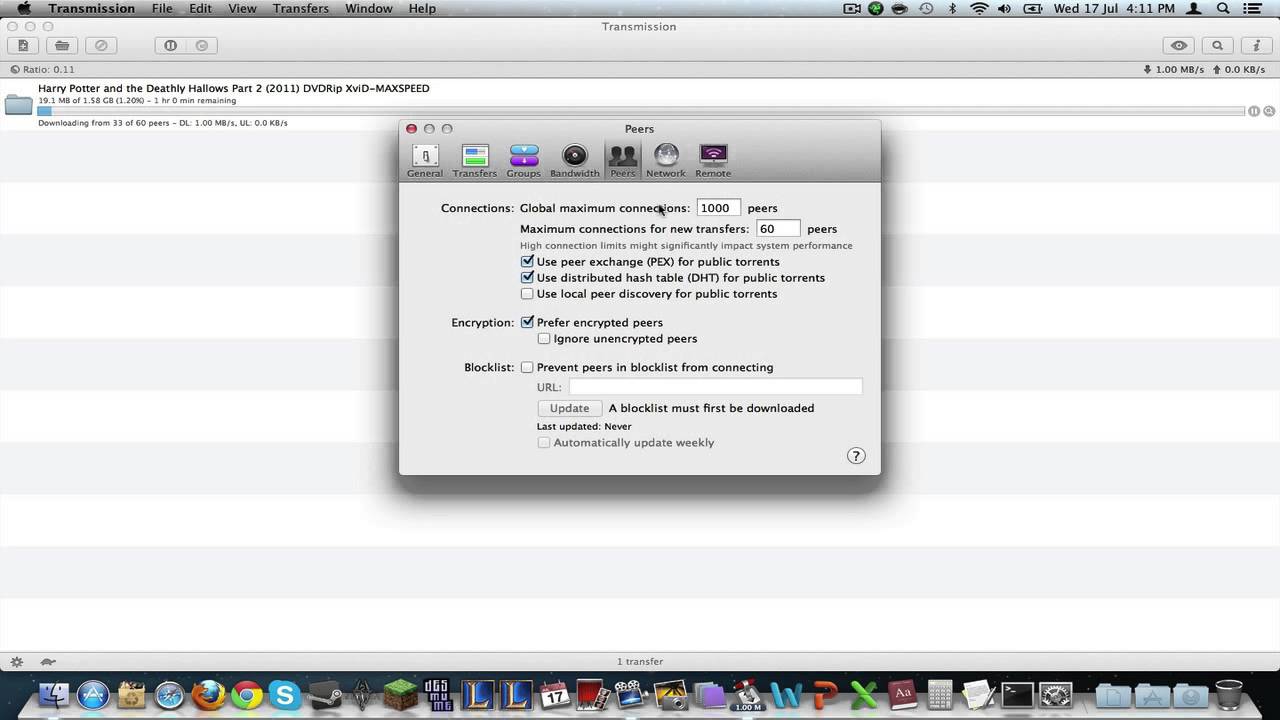1280x720 pixels.
Task: Open the Transfers menu
Action: 301,8
